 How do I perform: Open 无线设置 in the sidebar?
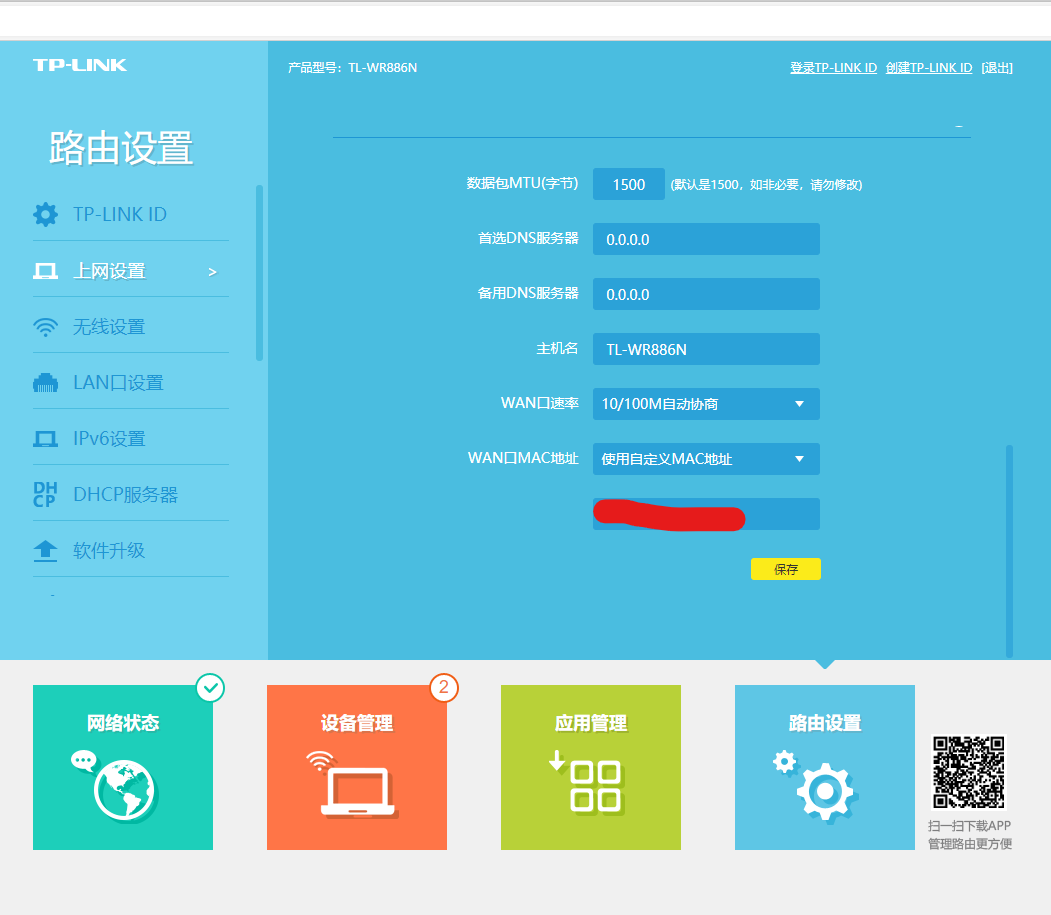point(131,327)
